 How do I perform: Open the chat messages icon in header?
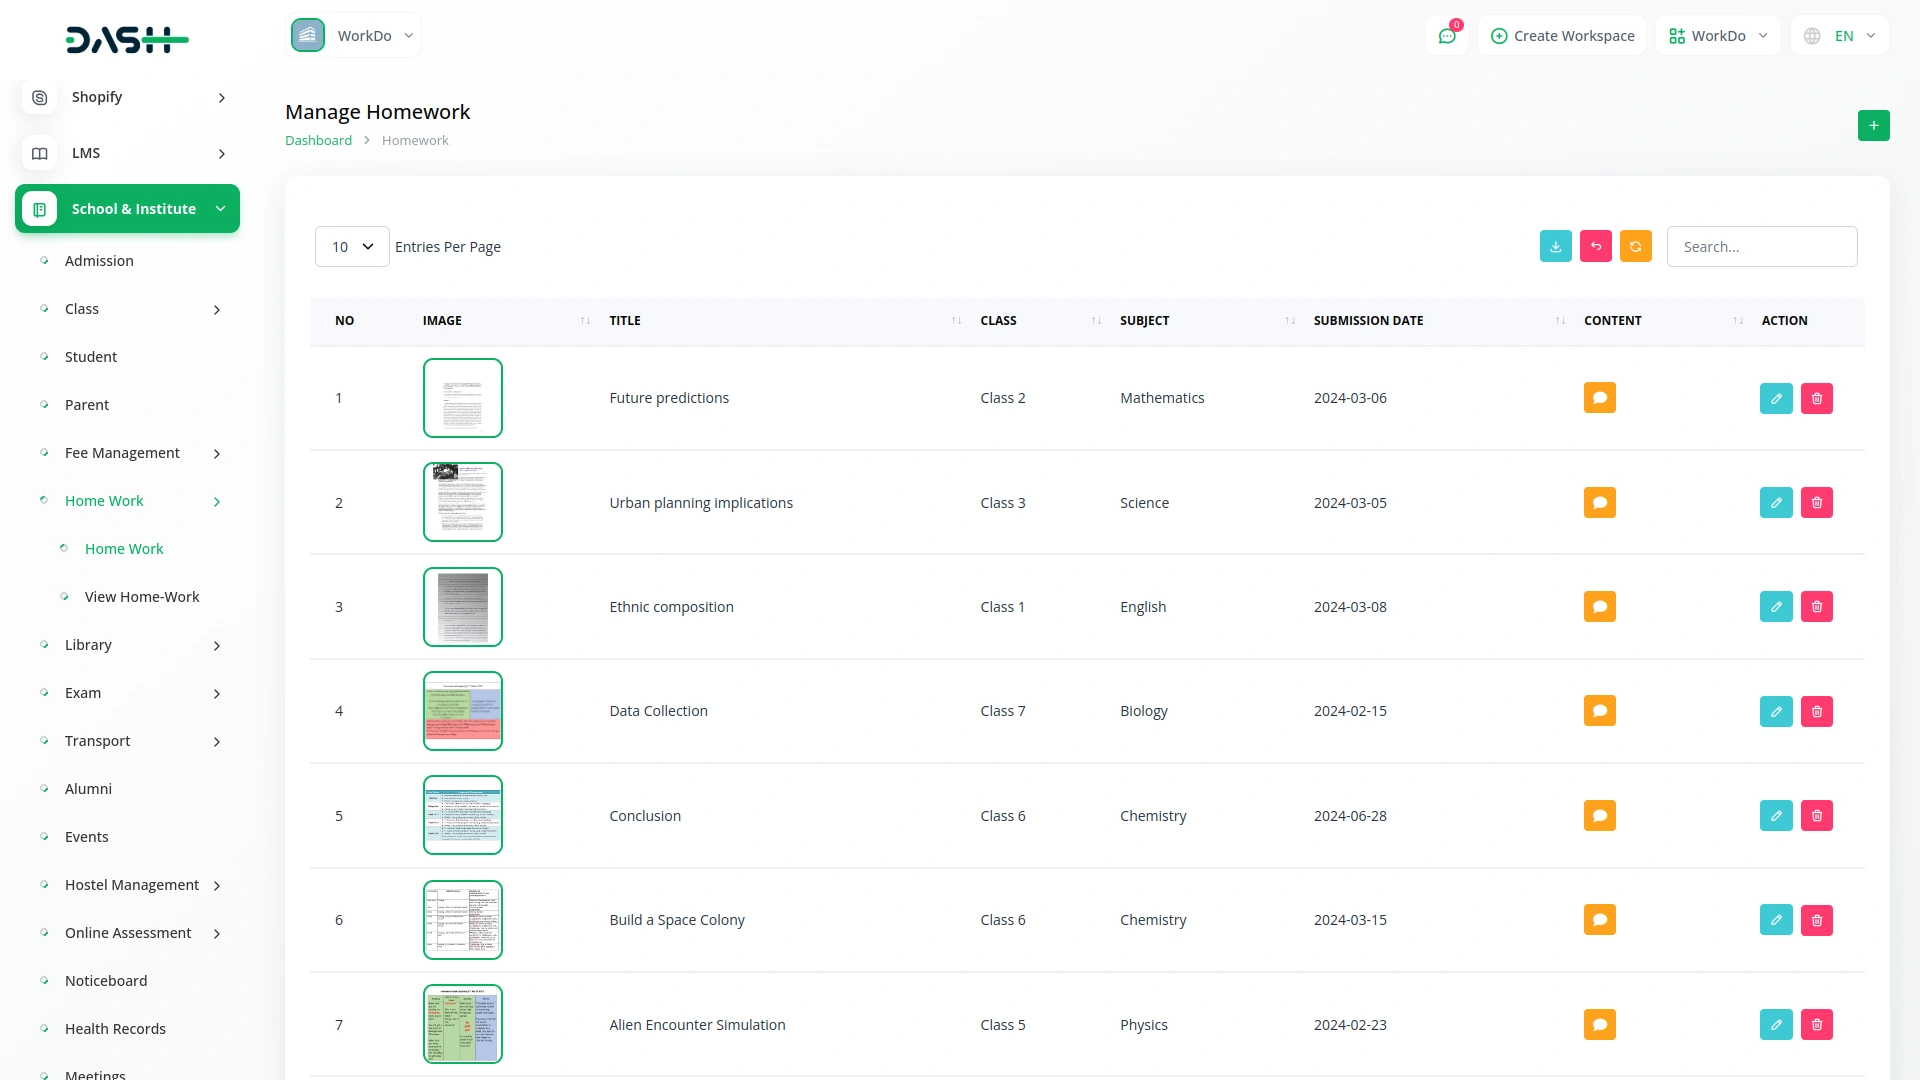(x=1446, y=36)
